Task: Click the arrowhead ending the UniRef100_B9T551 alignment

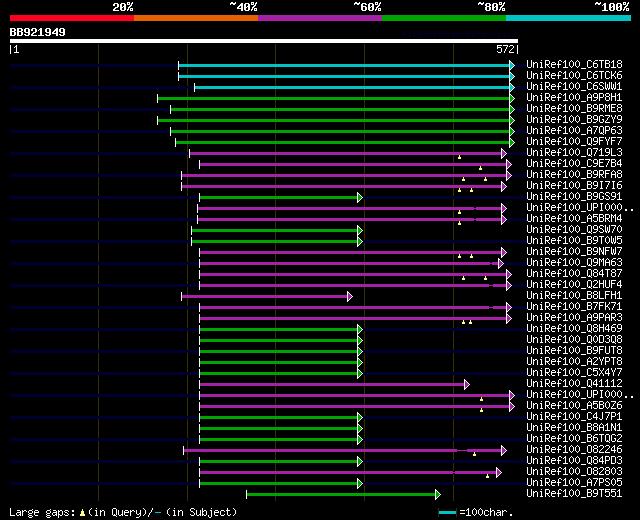Action: tap(438, 495)
